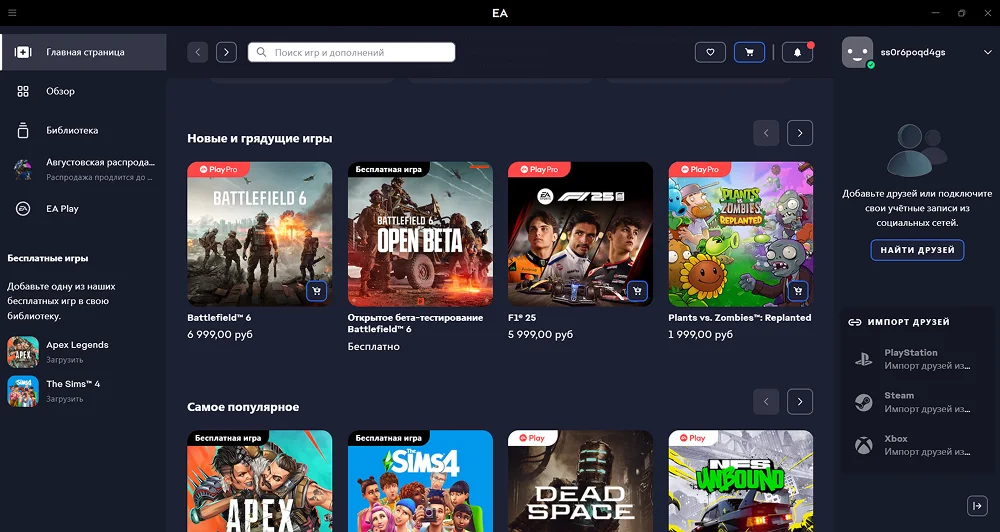Click the 1 999,00 руб price
Image resolution: width=1000 pixels, height=532 pixels.
pos(700,334)
